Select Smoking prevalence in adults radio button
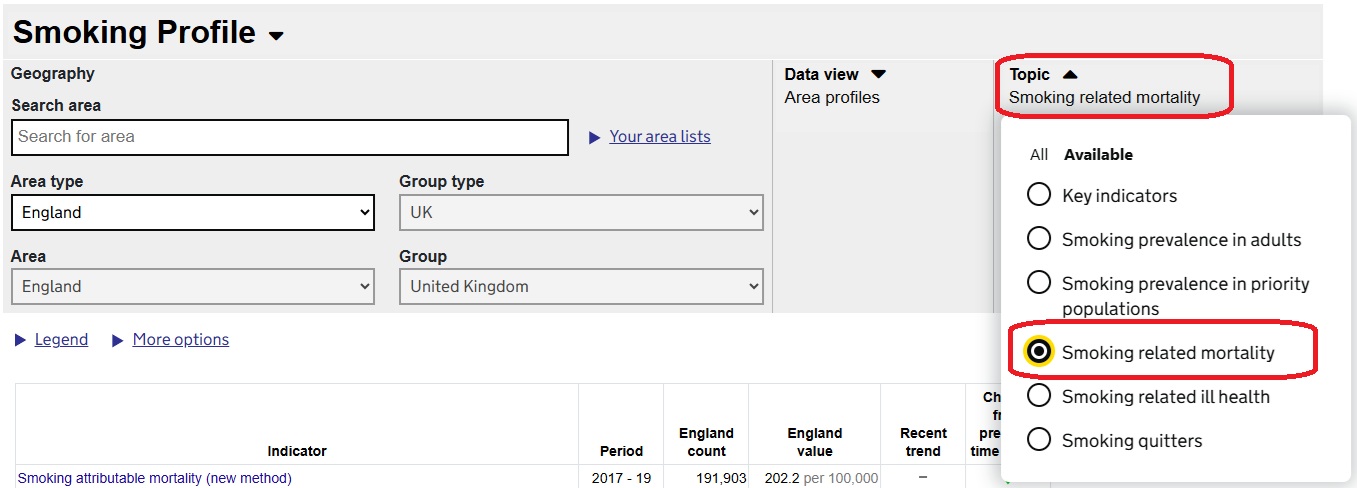1357x488 pixels. tap(1039, 238)
